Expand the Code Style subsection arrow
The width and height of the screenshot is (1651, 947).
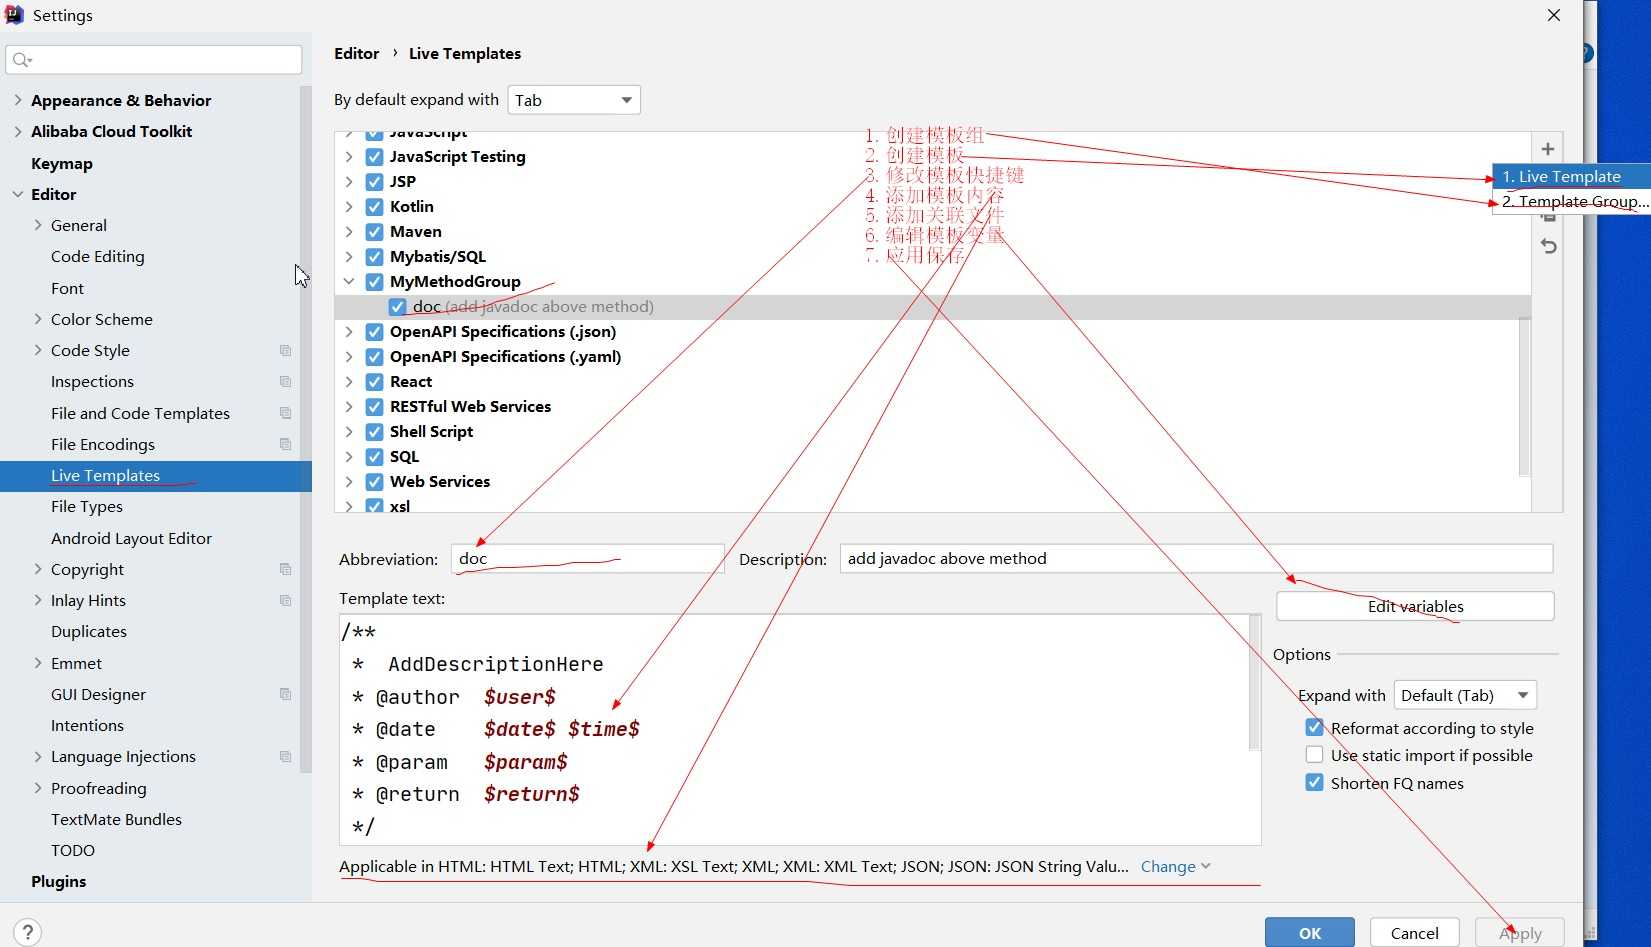coord(38,350)
